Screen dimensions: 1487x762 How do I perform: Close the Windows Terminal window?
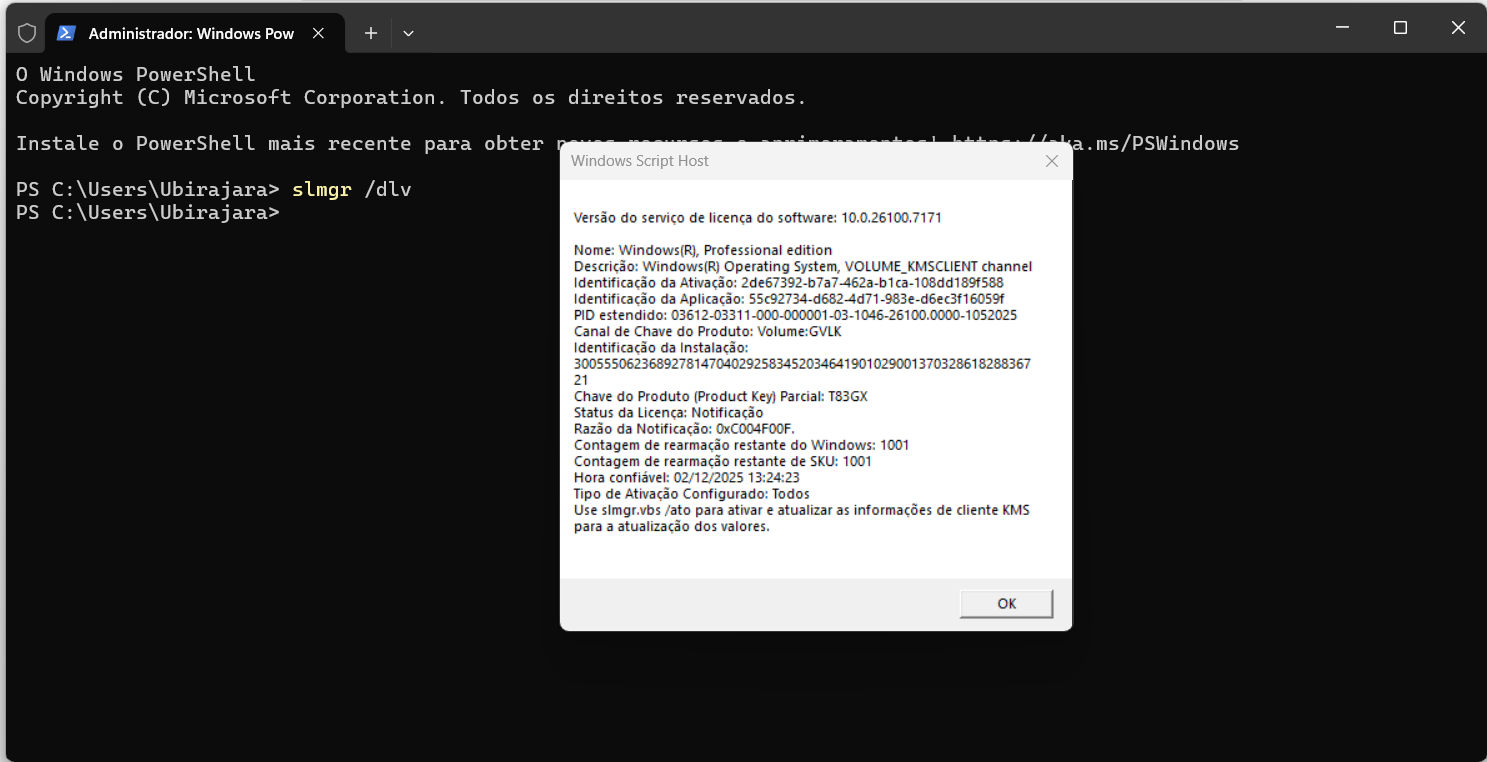tap(1458, 28)
